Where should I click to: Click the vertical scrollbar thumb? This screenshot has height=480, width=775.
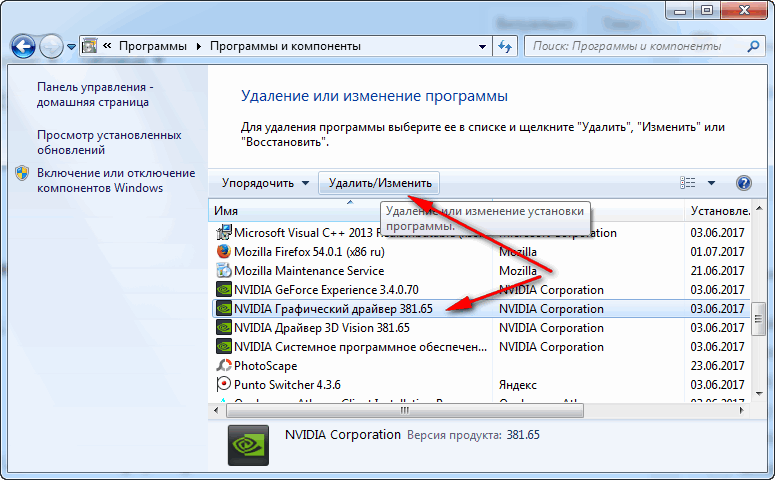tap(759, 318)
